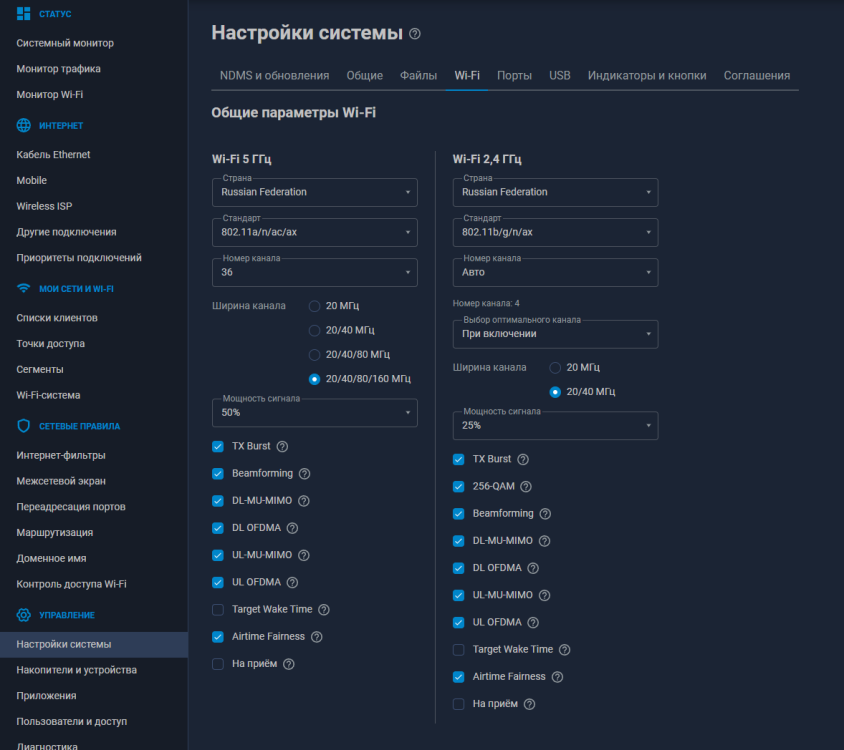Image resolution: width=844 pixels, height=750 pixels.
Task: Open Выбор оптимального канала dropdown
Action: point(555,334)
